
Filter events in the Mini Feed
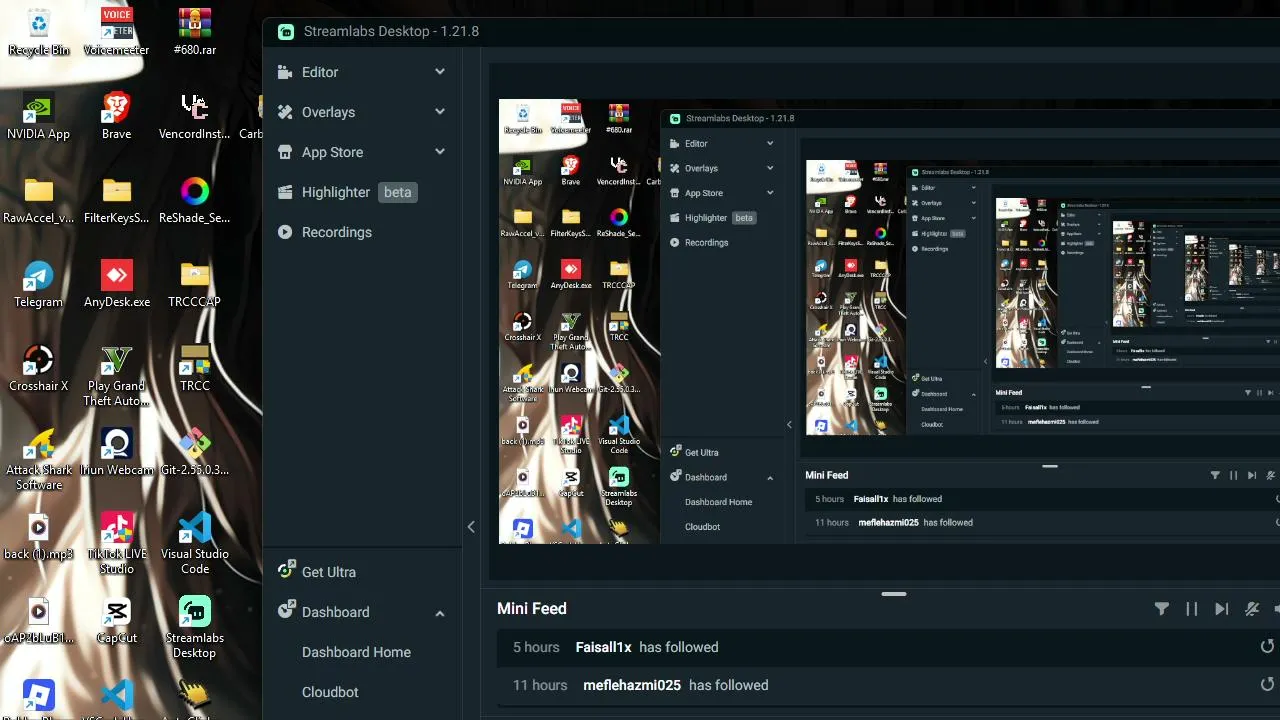tap(1162, 609)
